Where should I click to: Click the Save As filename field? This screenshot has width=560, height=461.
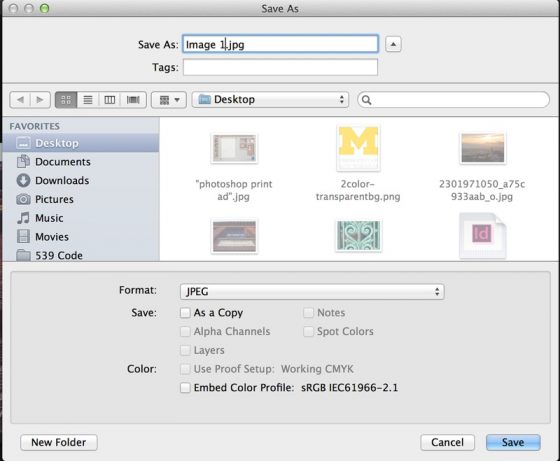(x=280, y=44)
